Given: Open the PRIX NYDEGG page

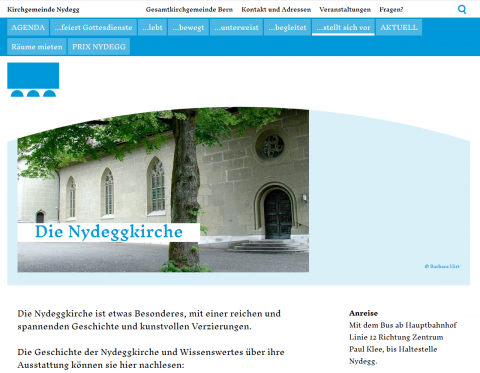Looking at the screenshot, I should tap(99, 47).
